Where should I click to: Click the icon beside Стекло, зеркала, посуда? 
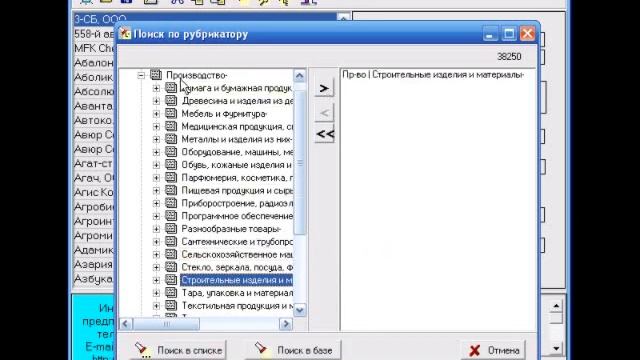[x=171, y=267]
